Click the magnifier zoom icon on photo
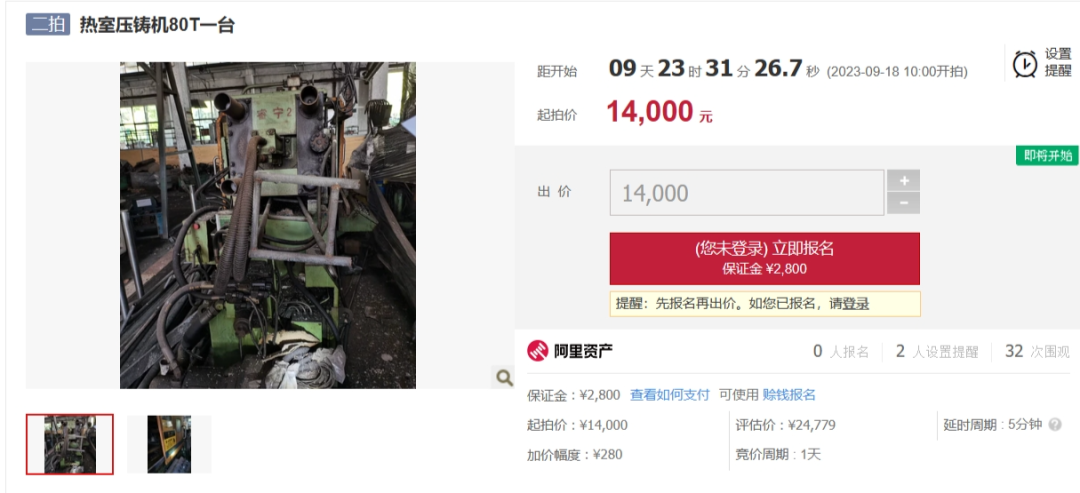This screenshot has width=1080, height=493. [x=504, y=377]
